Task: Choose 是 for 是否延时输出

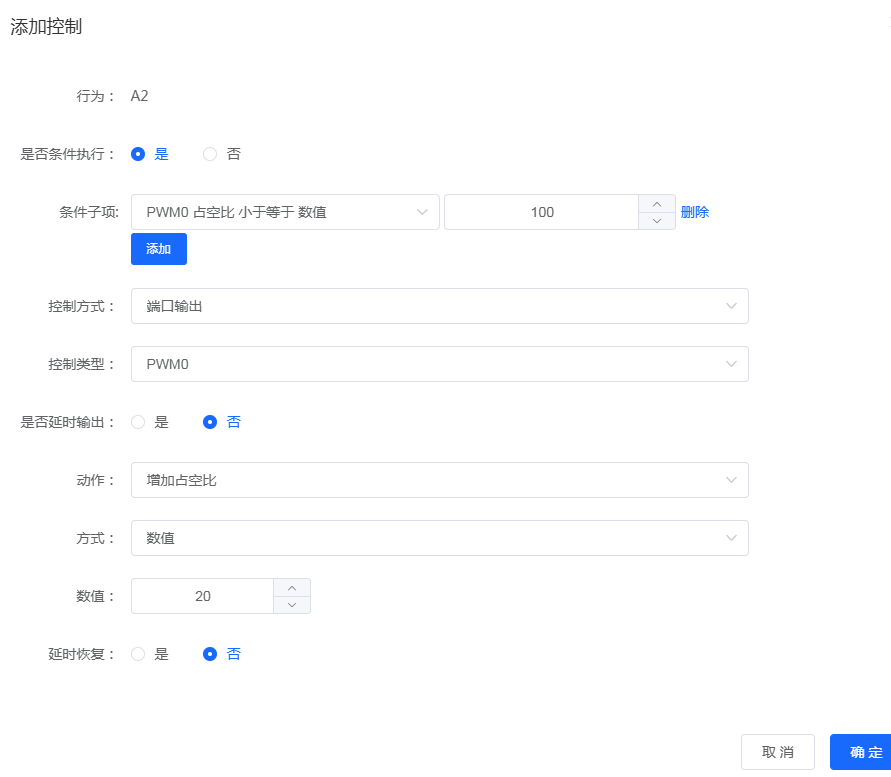Action: [x=138, y=422]
